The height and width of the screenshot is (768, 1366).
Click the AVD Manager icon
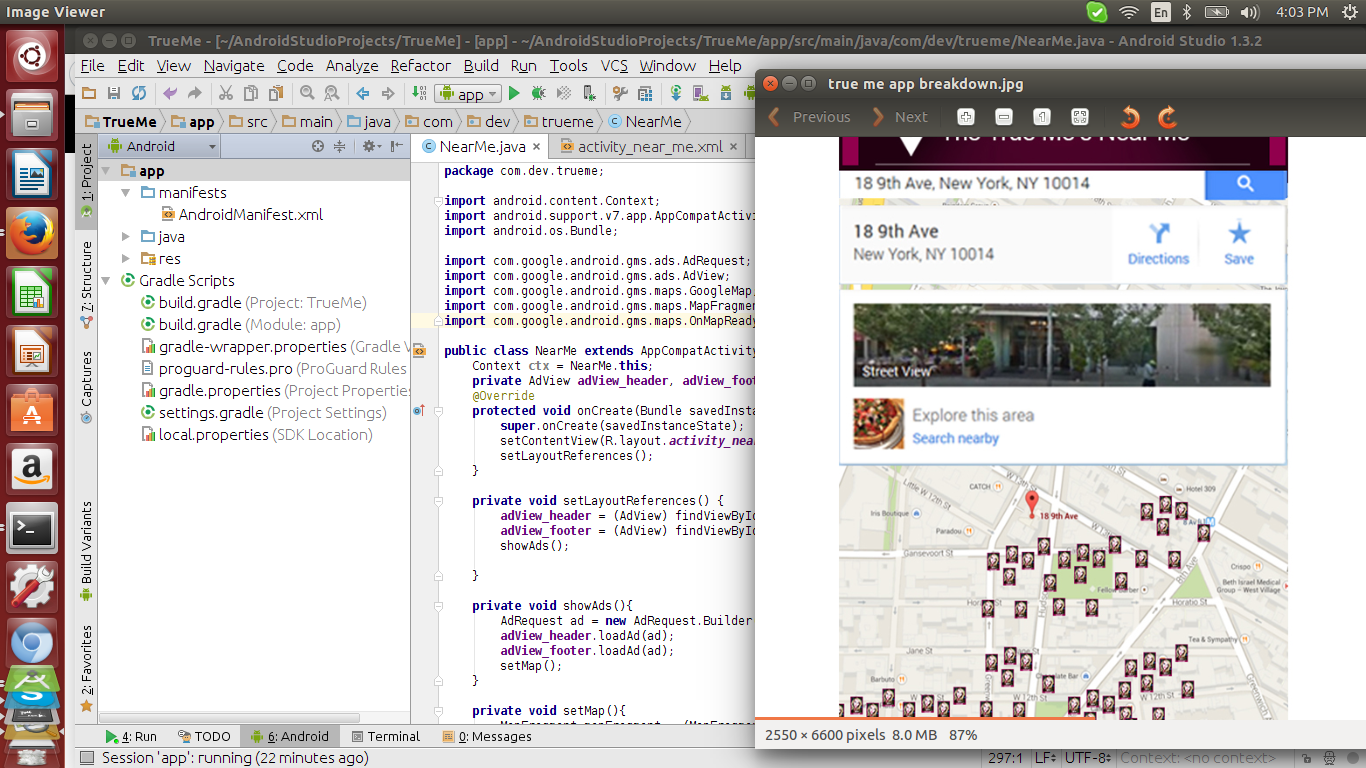pyautogui.click(x=701, y=93)
